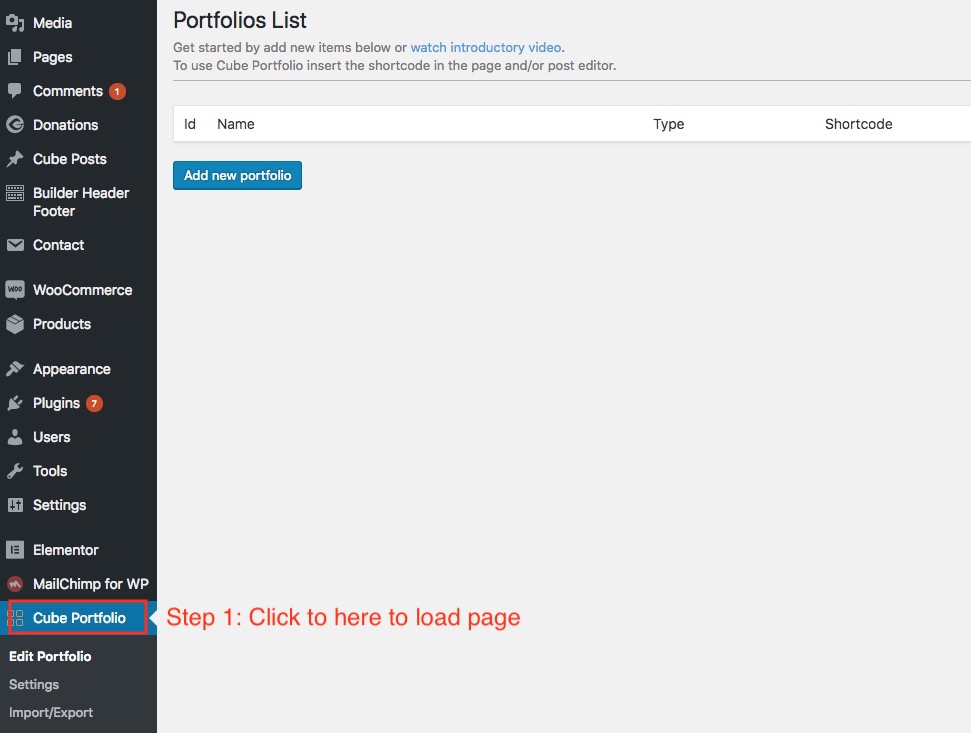Viewport: 971px width, 733px height.
Task: Click the Comments speech bubble icon
Action: [x=15, y=91]
